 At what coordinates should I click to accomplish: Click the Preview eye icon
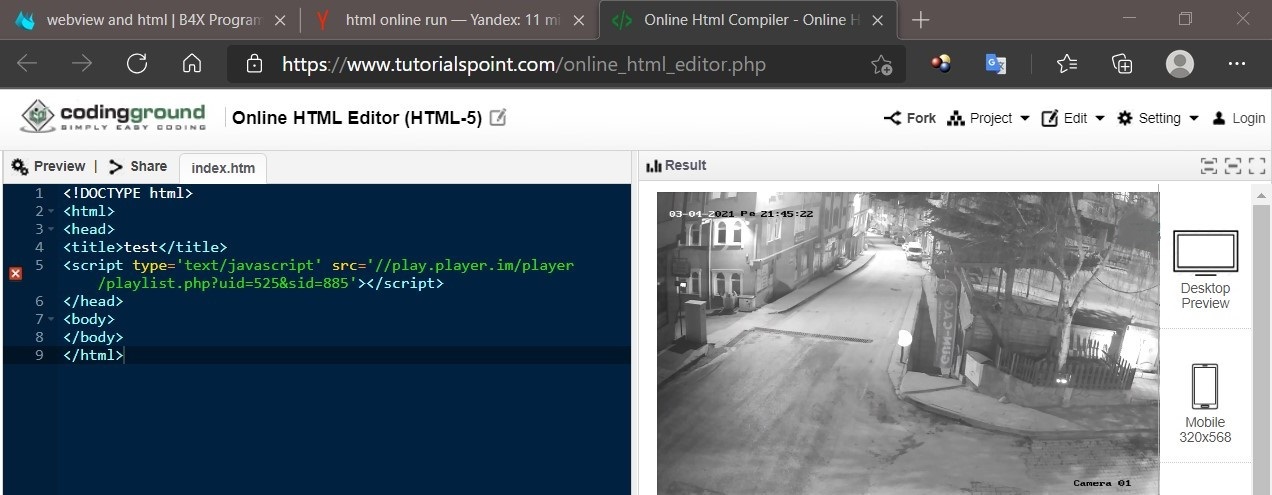point(19,166)
